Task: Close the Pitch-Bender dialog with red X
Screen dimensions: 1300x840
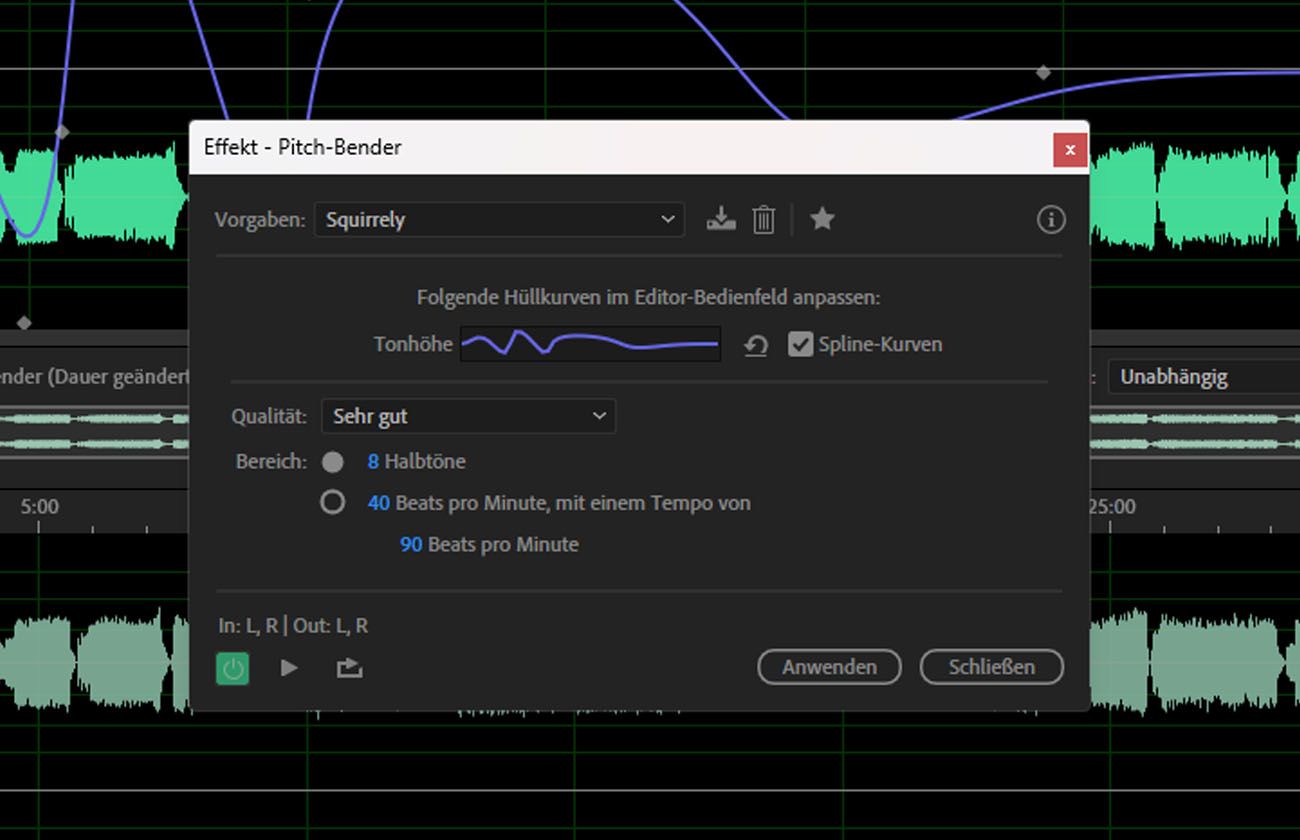Action: point(1070,150)
